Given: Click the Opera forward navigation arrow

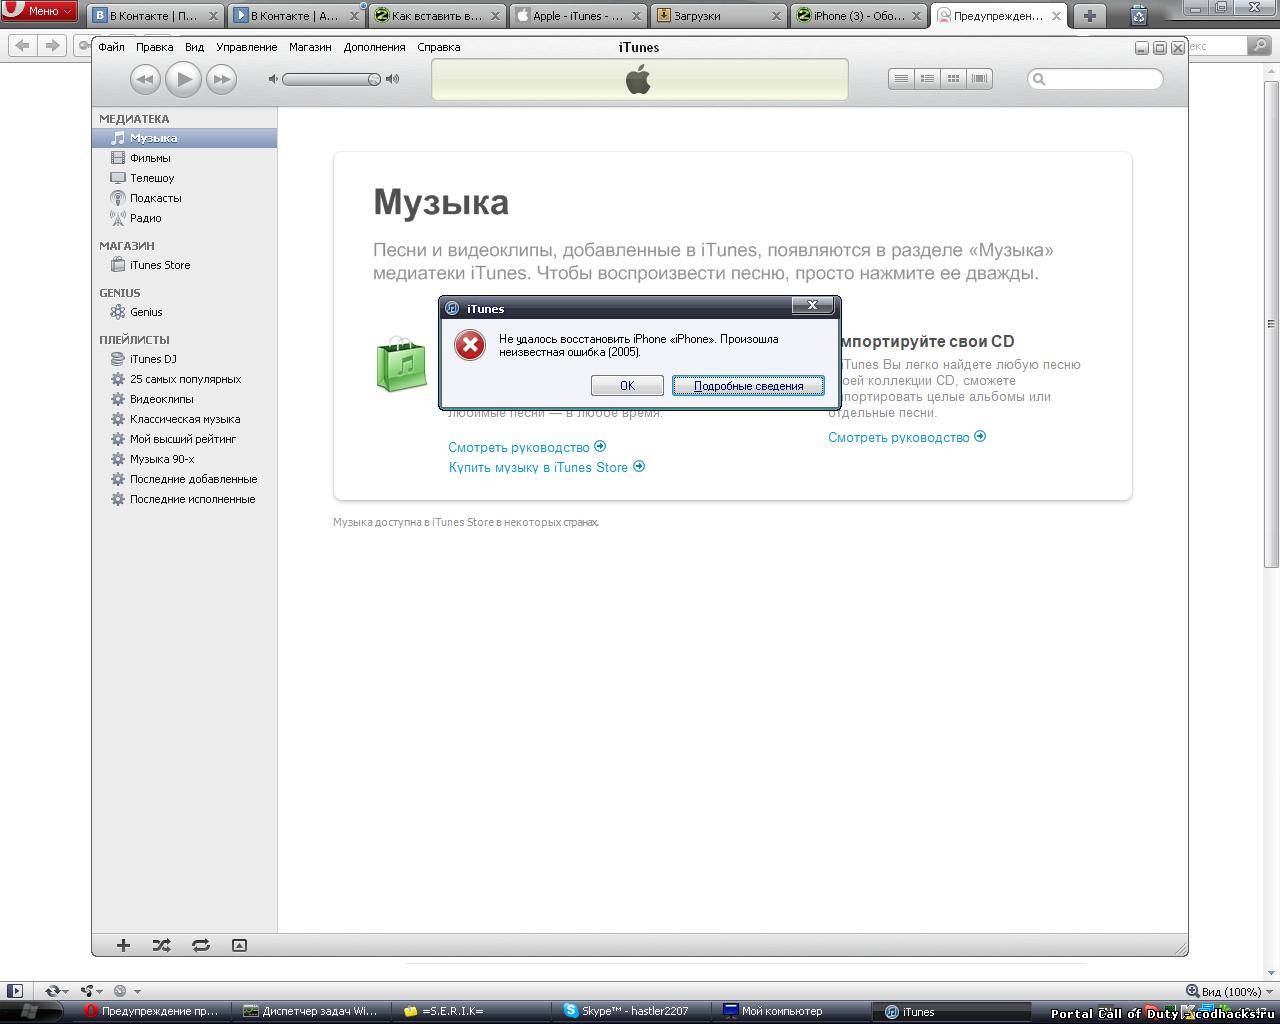Looking at the screenshot, I should tap(52, 45).
